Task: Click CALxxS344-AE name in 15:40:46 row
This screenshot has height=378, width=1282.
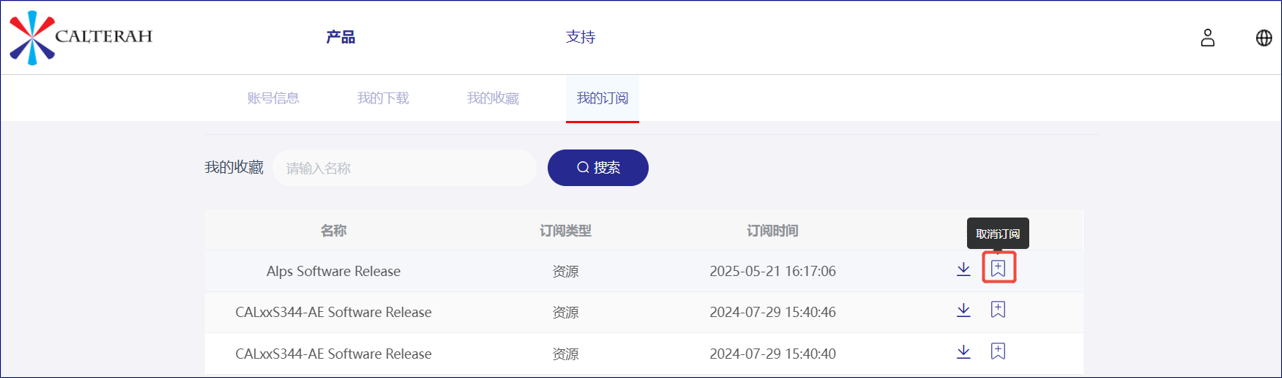Action: (x=333, y=312)
